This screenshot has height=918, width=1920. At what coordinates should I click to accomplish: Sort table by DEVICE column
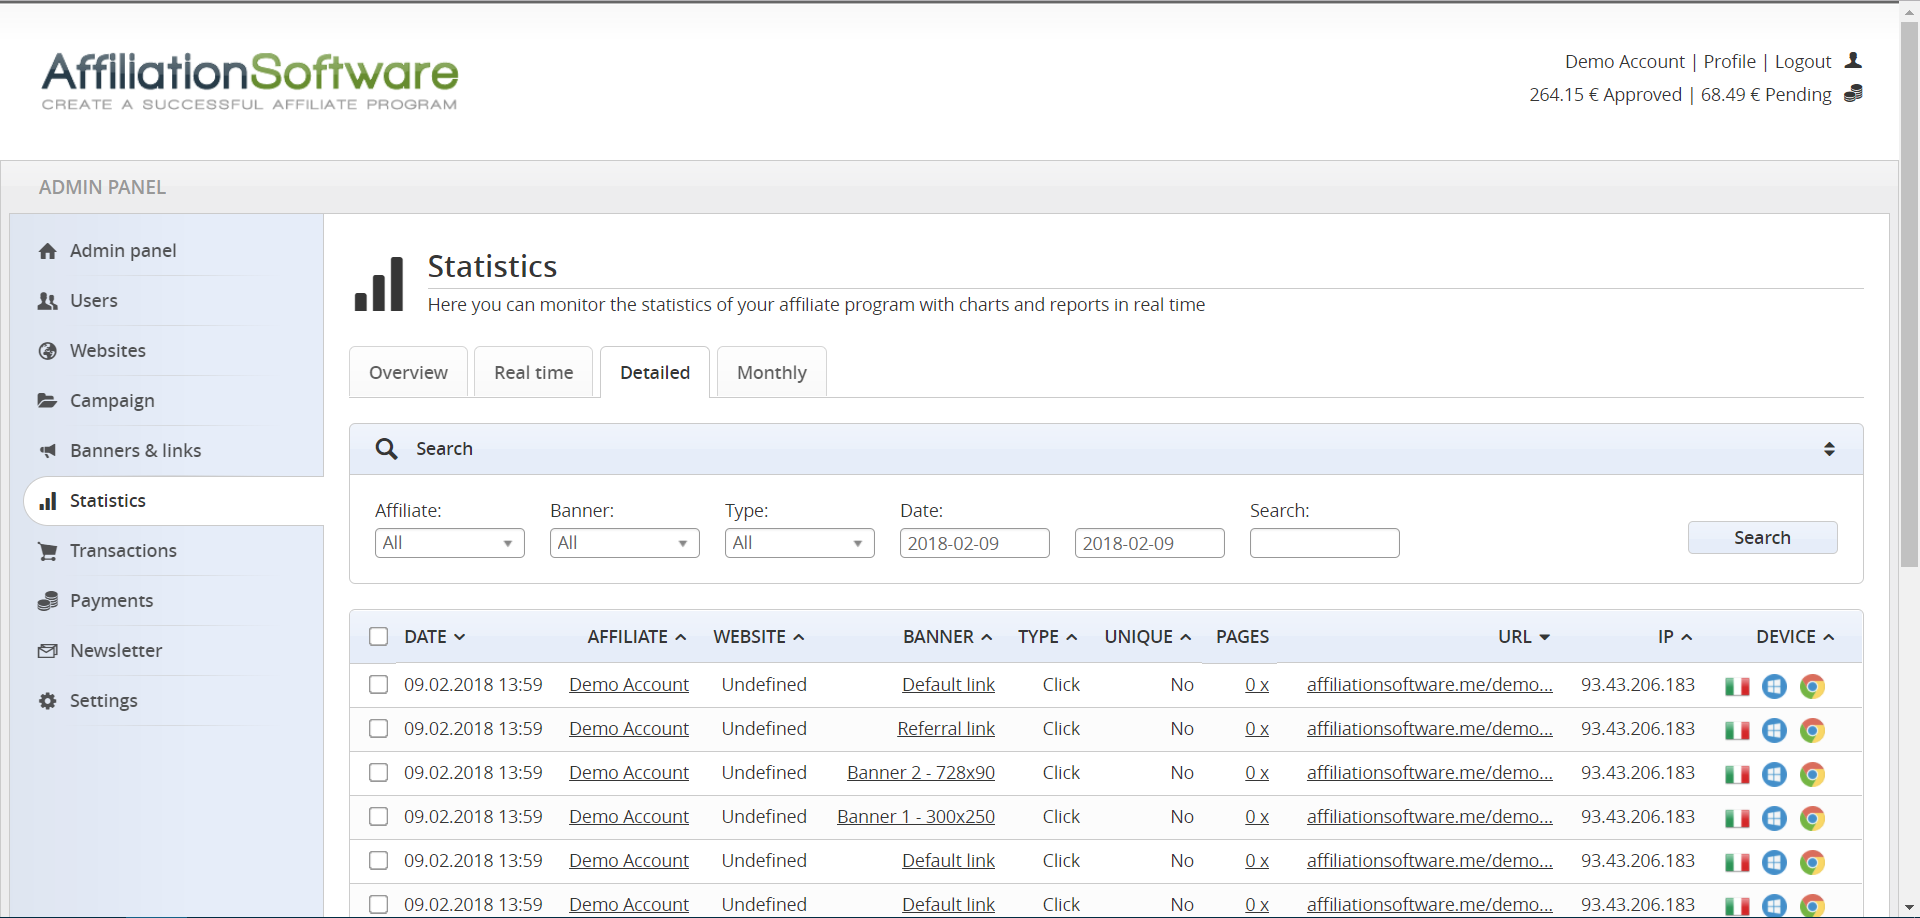pyautogui.click(x=1795, y=637)
